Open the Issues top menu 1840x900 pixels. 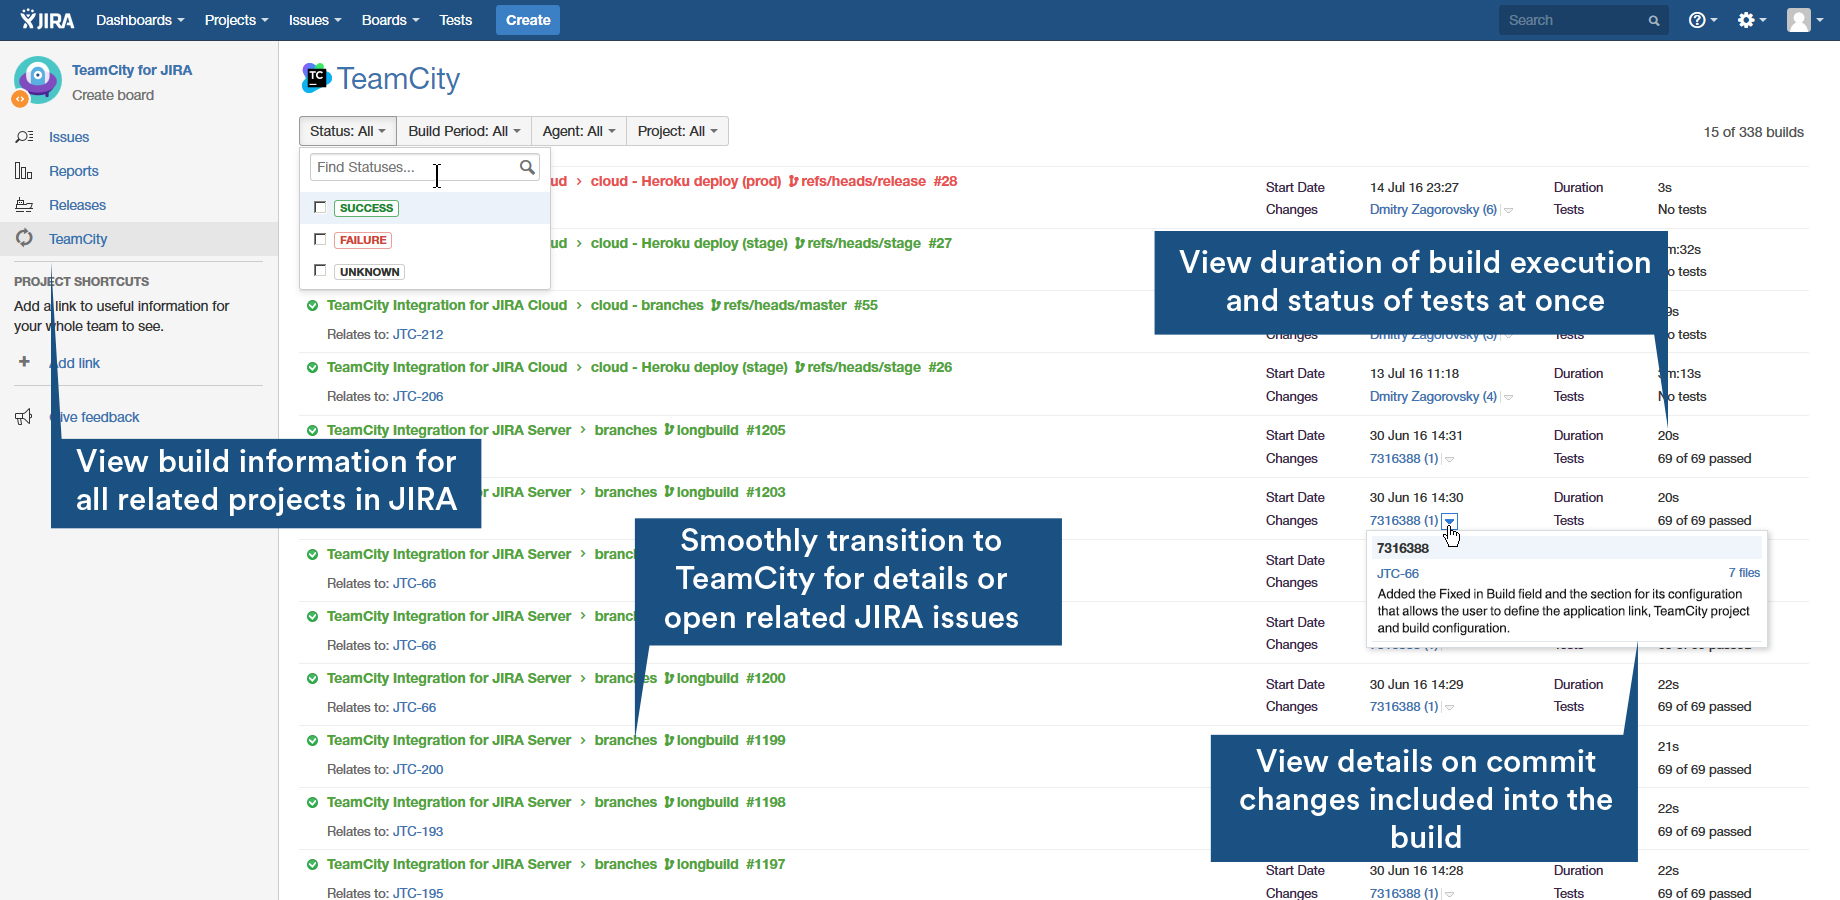(x=315, y=20)
